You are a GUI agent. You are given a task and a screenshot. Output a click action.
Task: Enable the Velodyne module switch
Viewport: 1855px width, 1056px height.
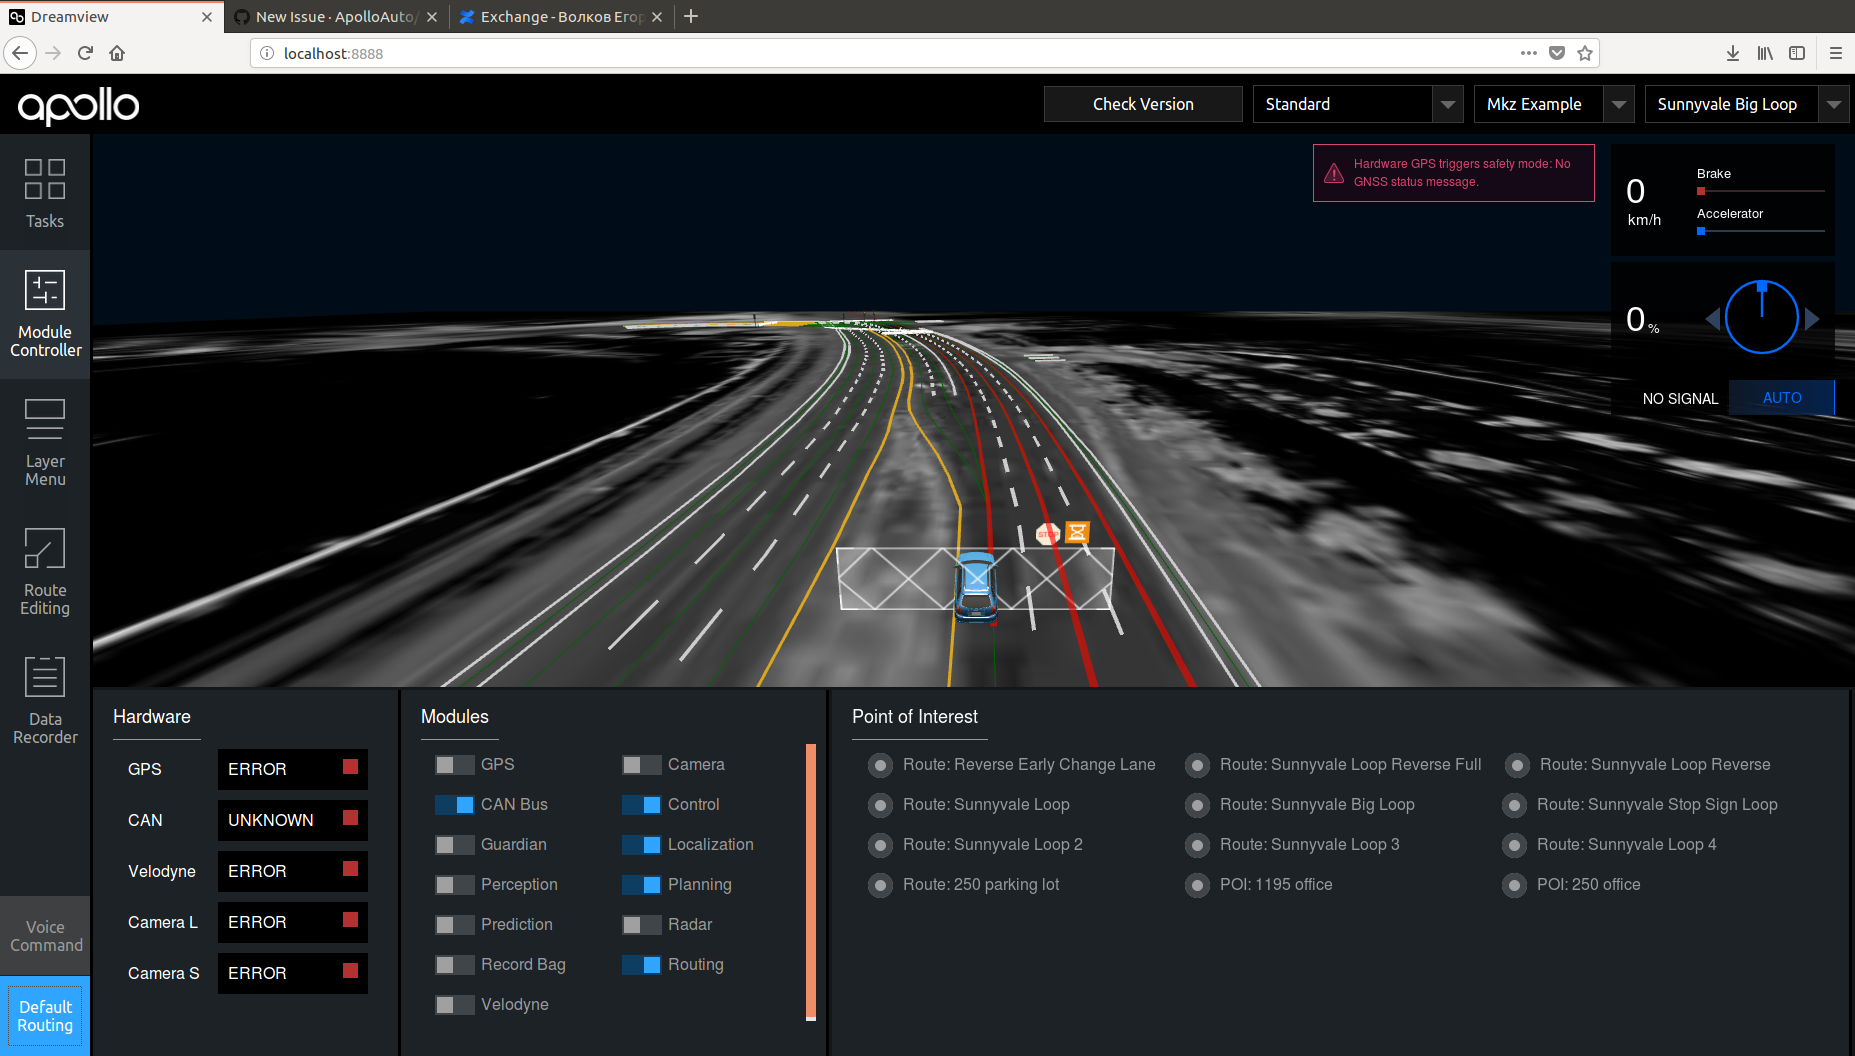coord(454,1005)
